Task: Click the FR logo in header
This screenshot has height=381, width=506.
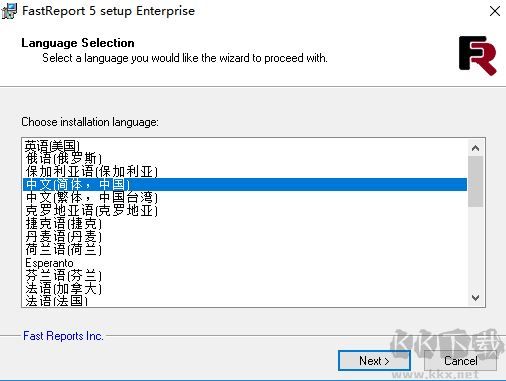Action: [477, 55]
